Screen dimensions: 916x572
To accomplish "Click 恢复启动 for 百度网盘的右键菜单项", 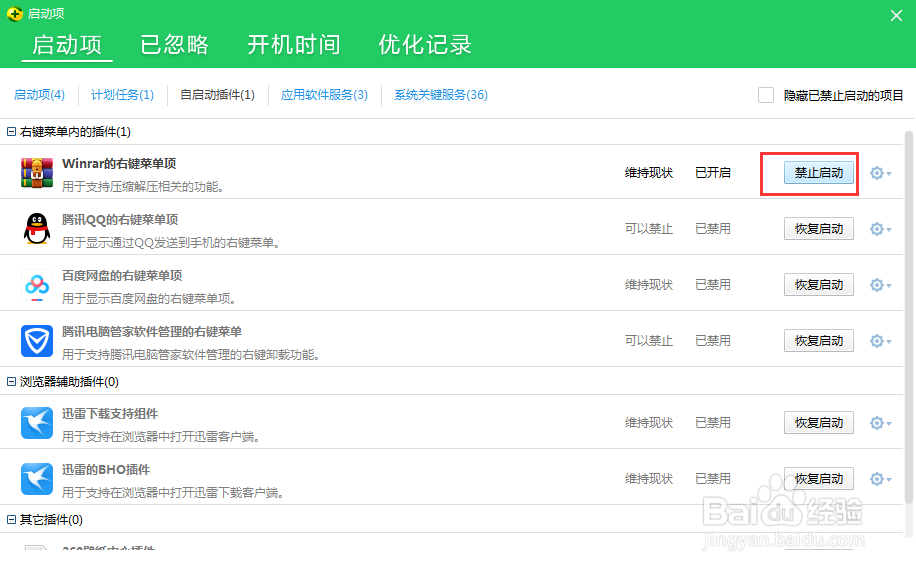I will pos(818,285).
